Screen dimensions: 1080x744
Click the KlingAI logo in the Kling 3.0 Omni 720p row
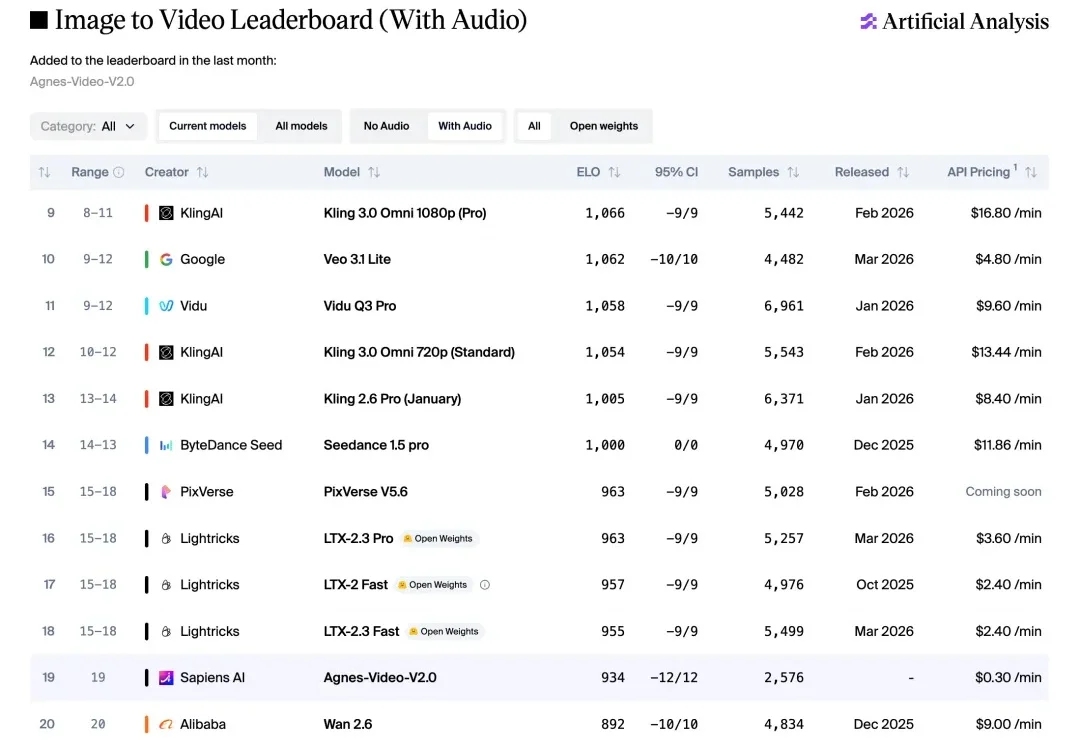pyautogui.click(x=166, y=353)
